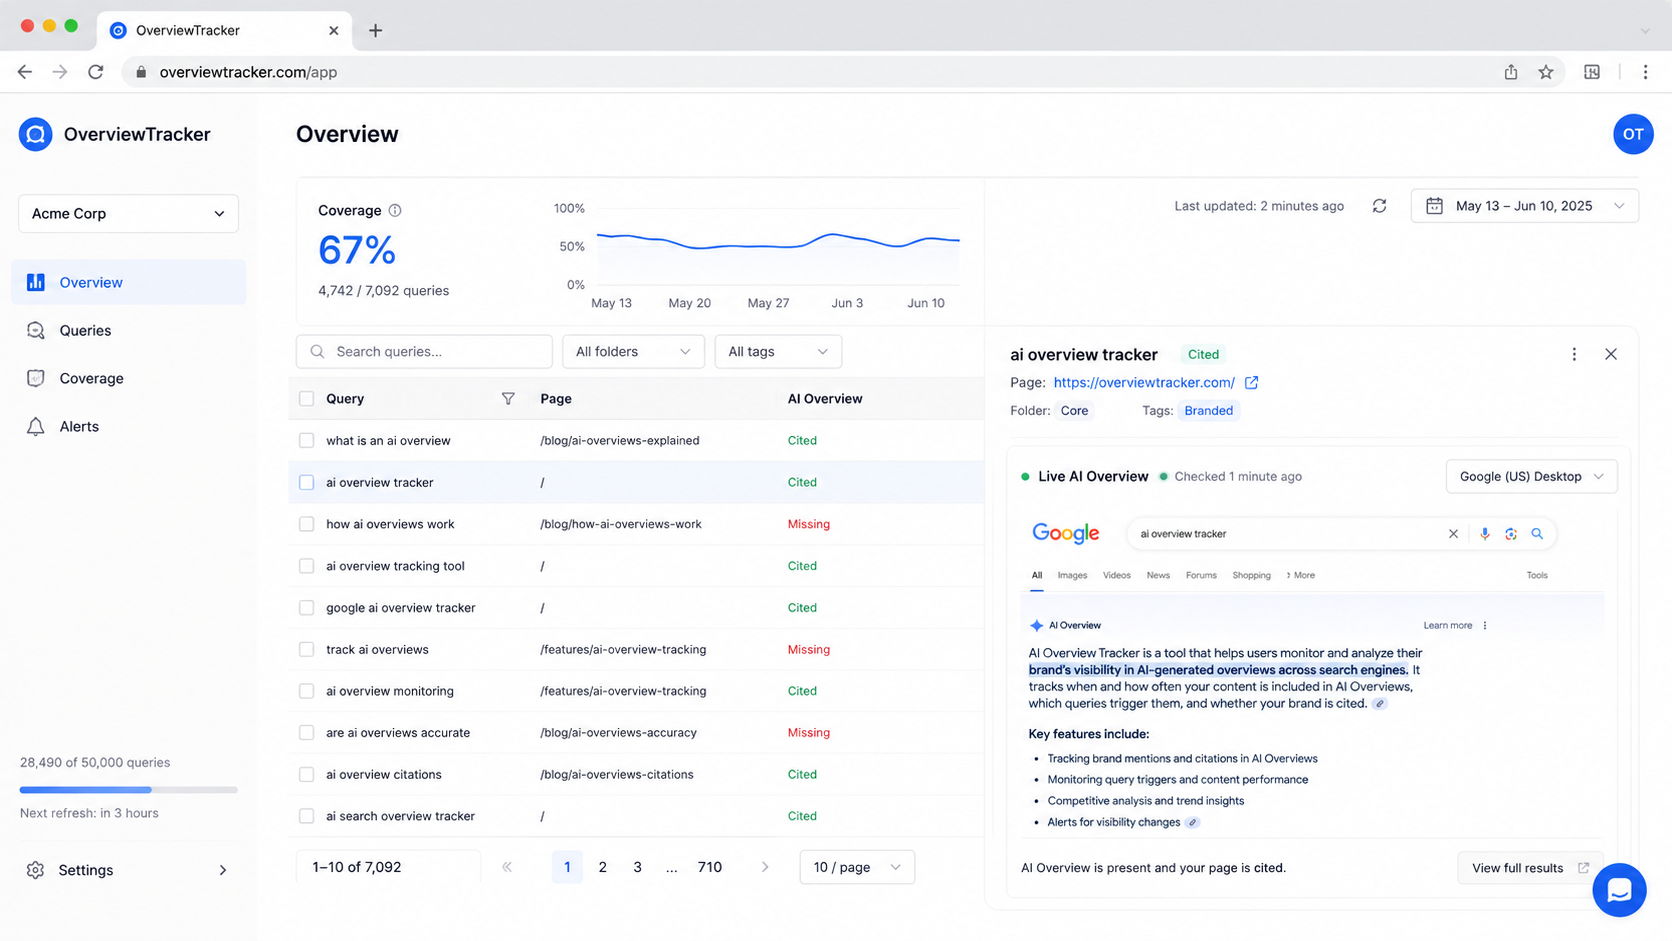Viewport: 1672px width, 941px height.
Task: Go to Queries in the sidebar
Action: (x=128, y=331)
